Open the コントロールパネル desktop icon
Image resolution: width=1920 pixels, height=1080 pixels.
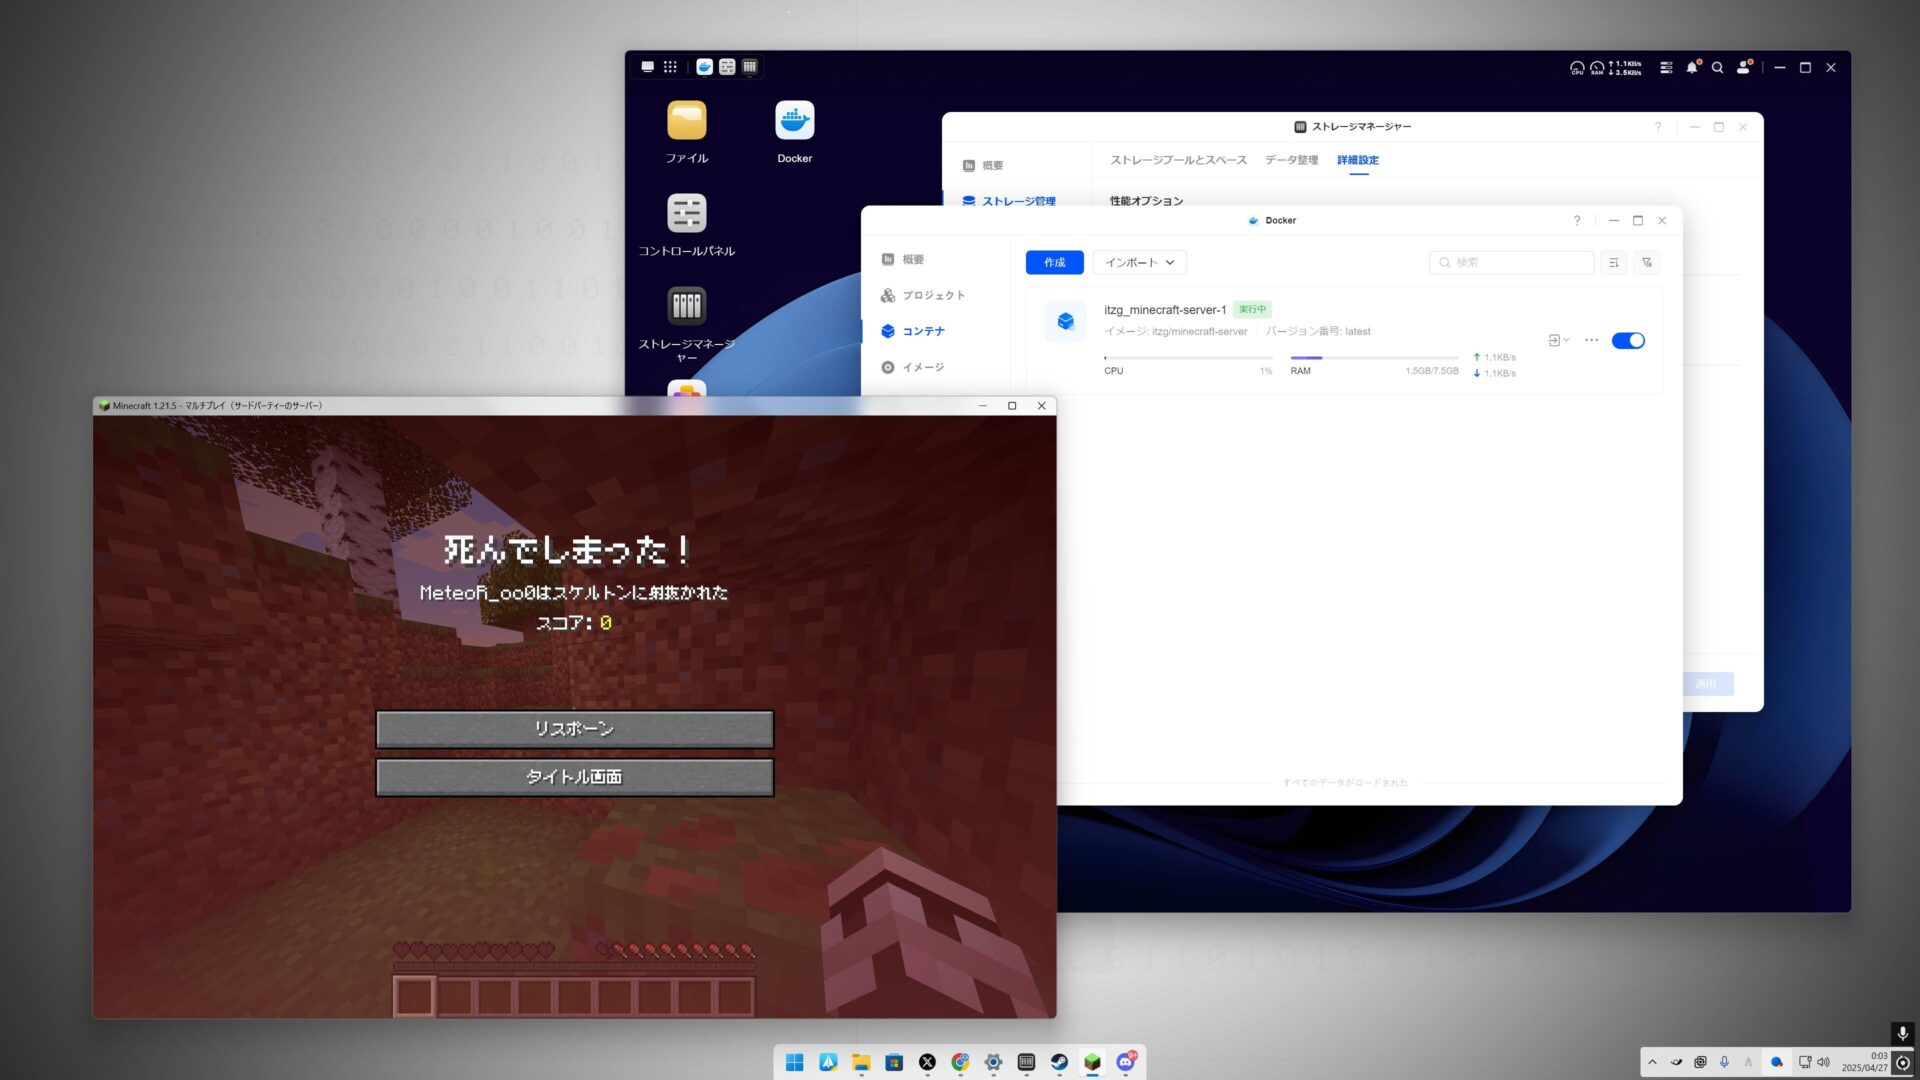click(686, 214)
